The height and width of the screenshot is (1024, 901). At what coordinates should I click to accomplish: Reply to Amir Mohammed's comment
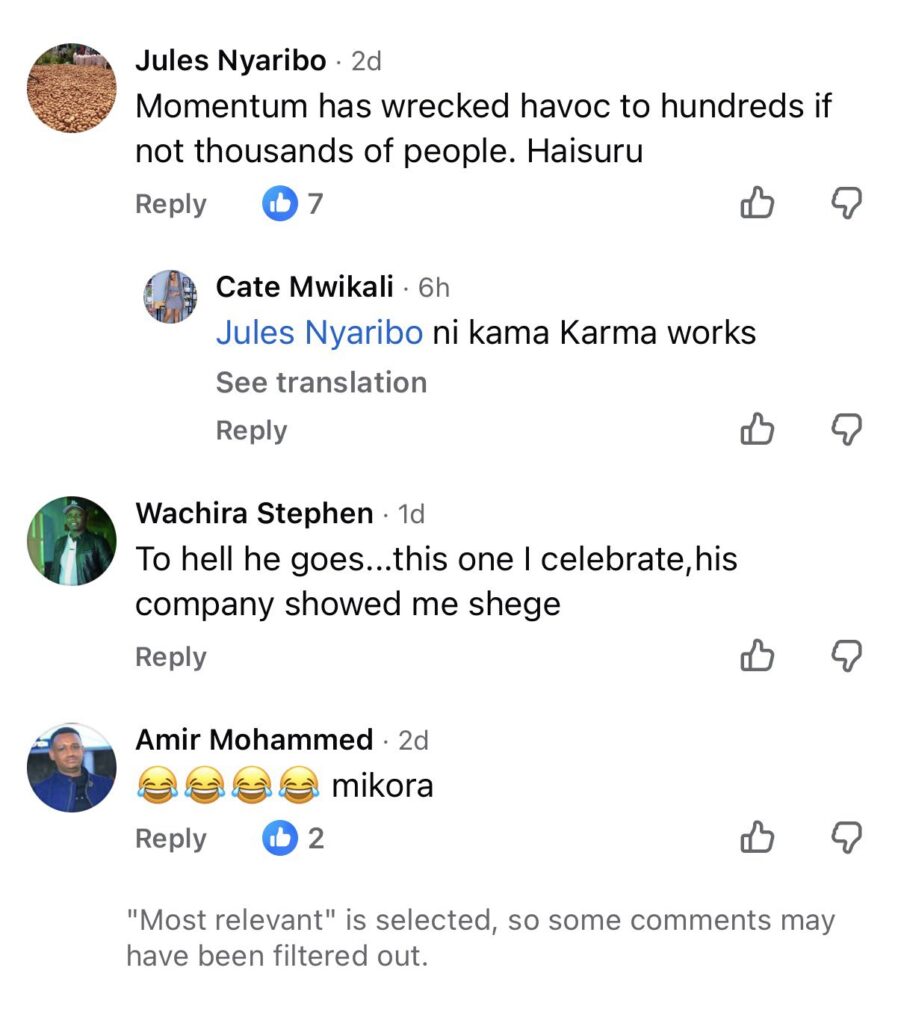tap(171, 839)
